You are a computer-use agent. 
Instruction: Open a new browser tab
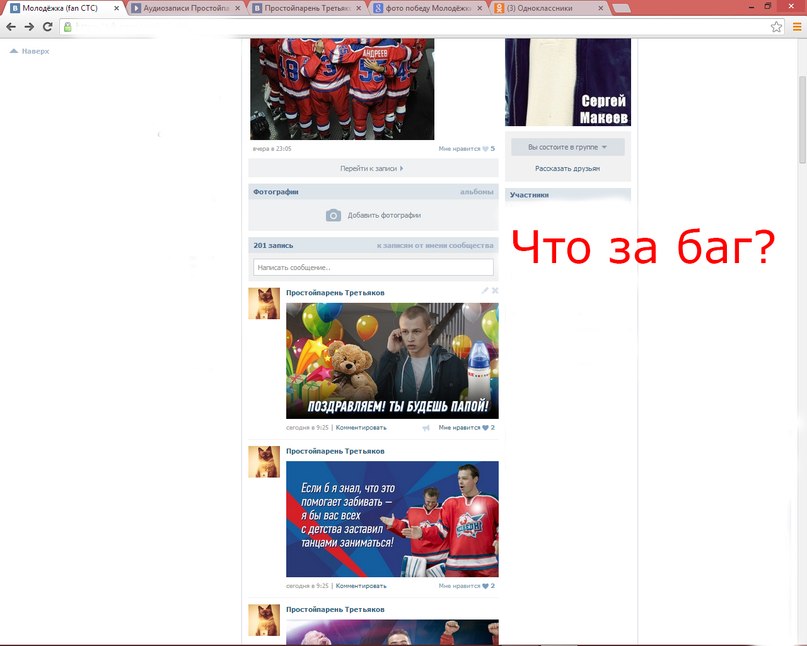pos(622,8)
